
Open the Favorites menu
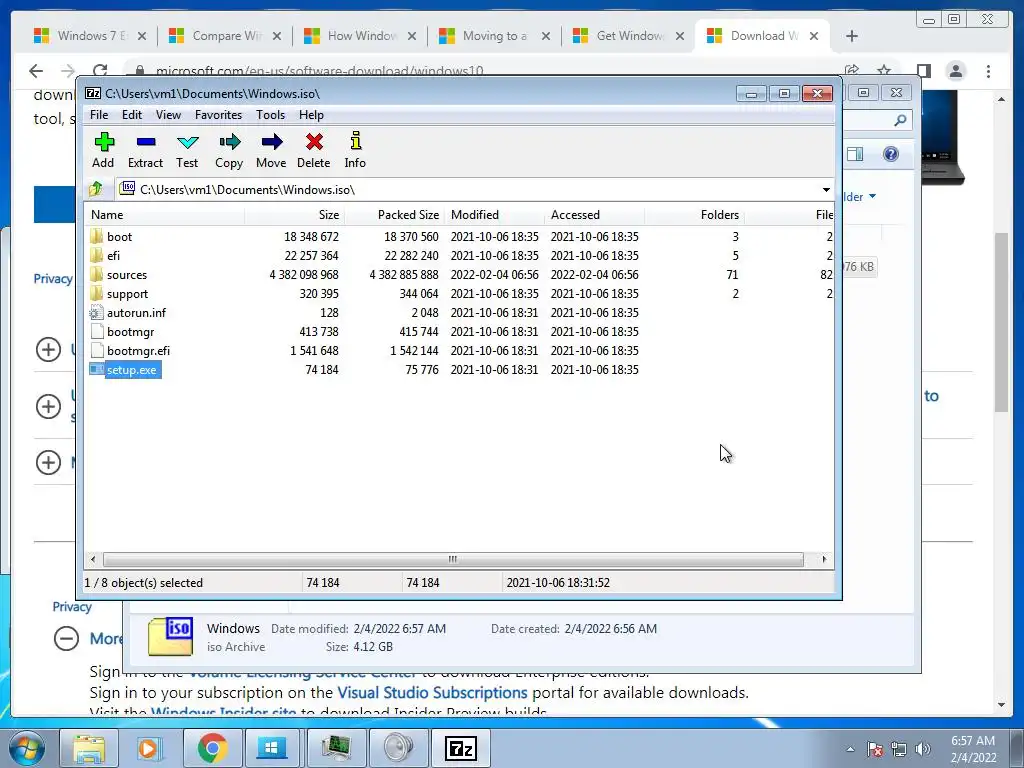tap(218, 115)
